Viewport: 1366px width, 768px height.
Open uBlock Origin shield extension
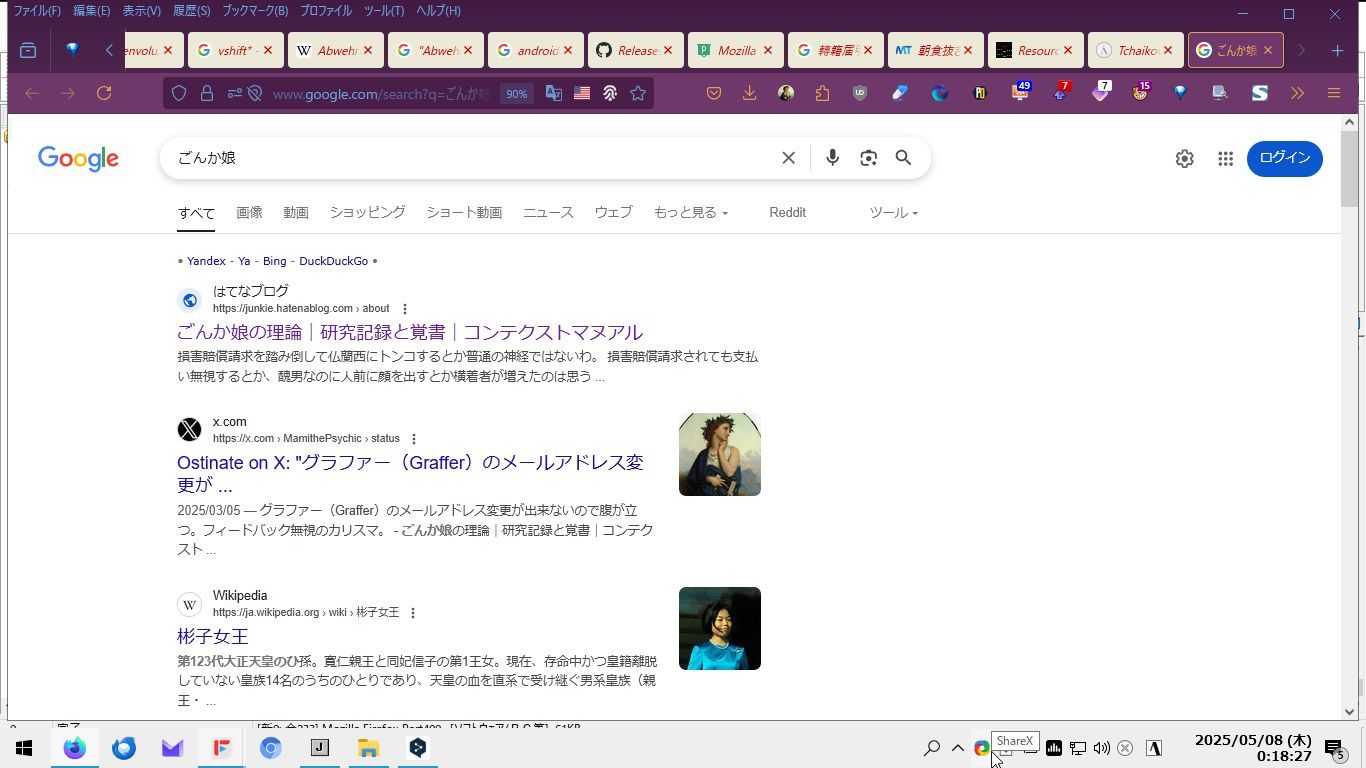point(860,93)
